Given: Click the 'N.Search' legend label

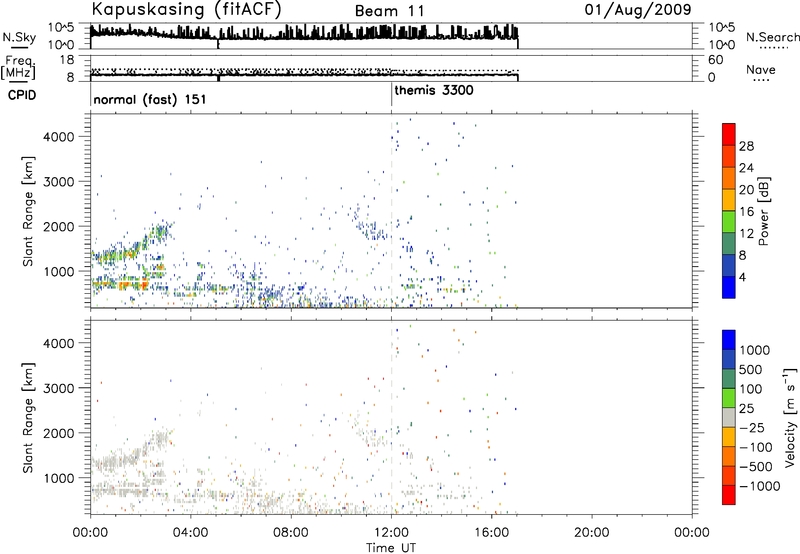Looking at the screenshot, I should tap(772, 37).
